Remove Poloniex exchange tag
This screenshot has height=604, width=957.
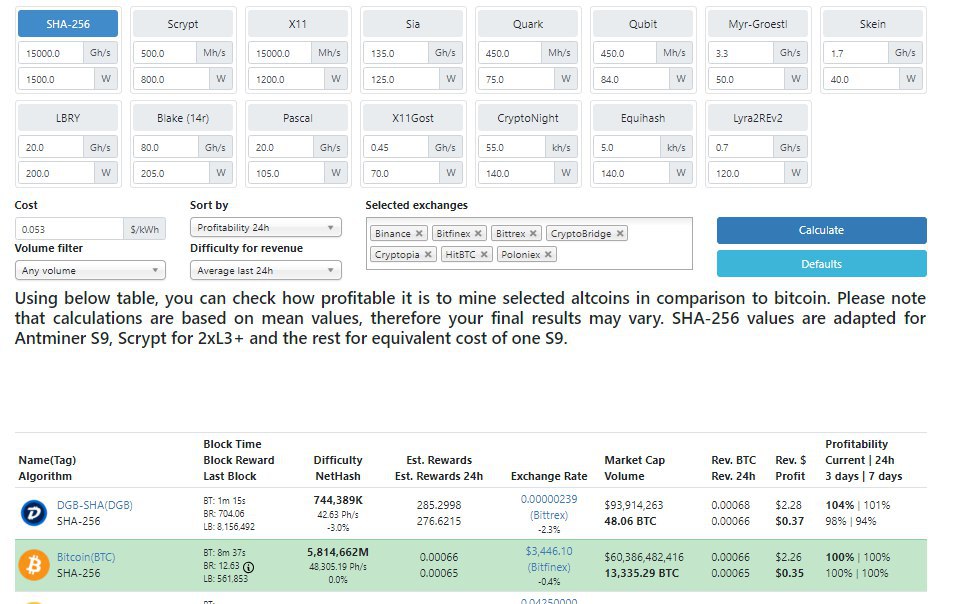coord(548,254)
